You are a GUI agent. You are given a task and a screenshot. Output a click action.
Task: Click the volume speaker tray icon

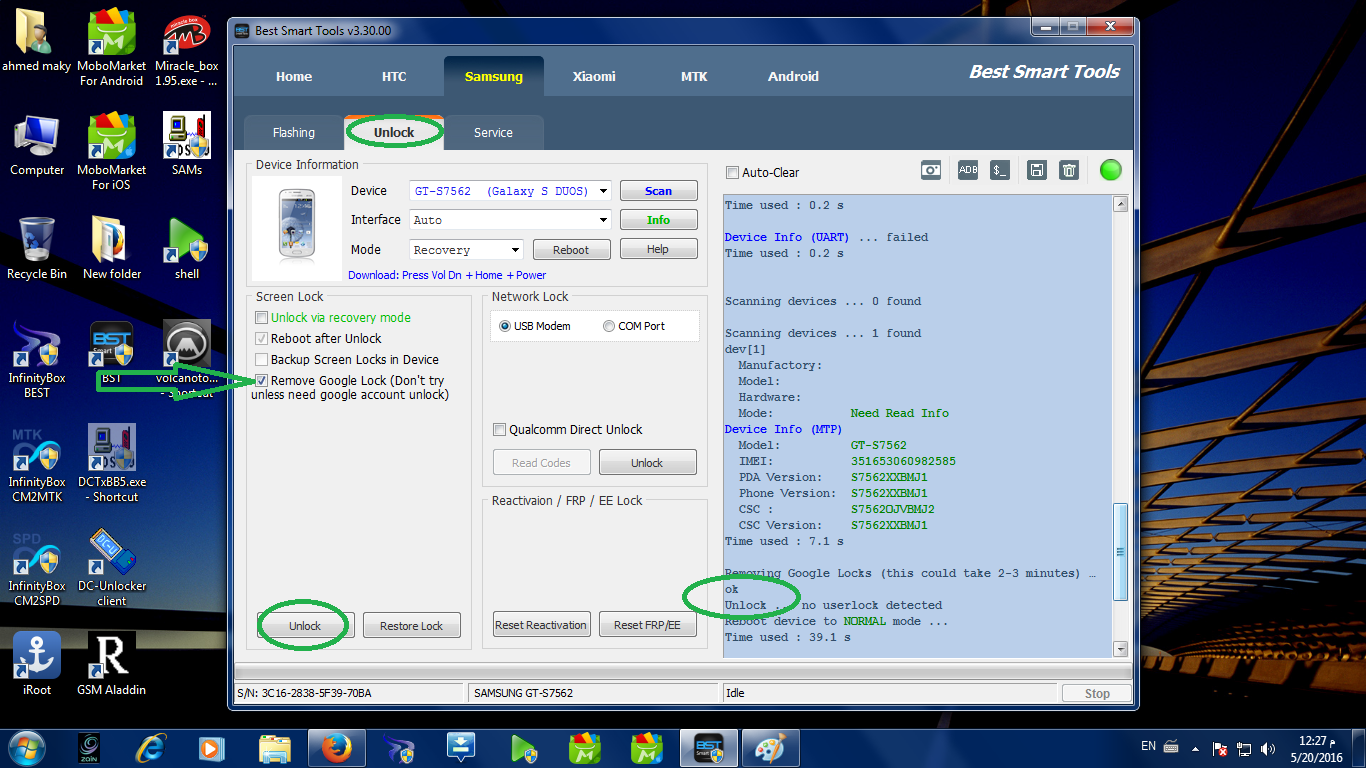point(1269,749)
